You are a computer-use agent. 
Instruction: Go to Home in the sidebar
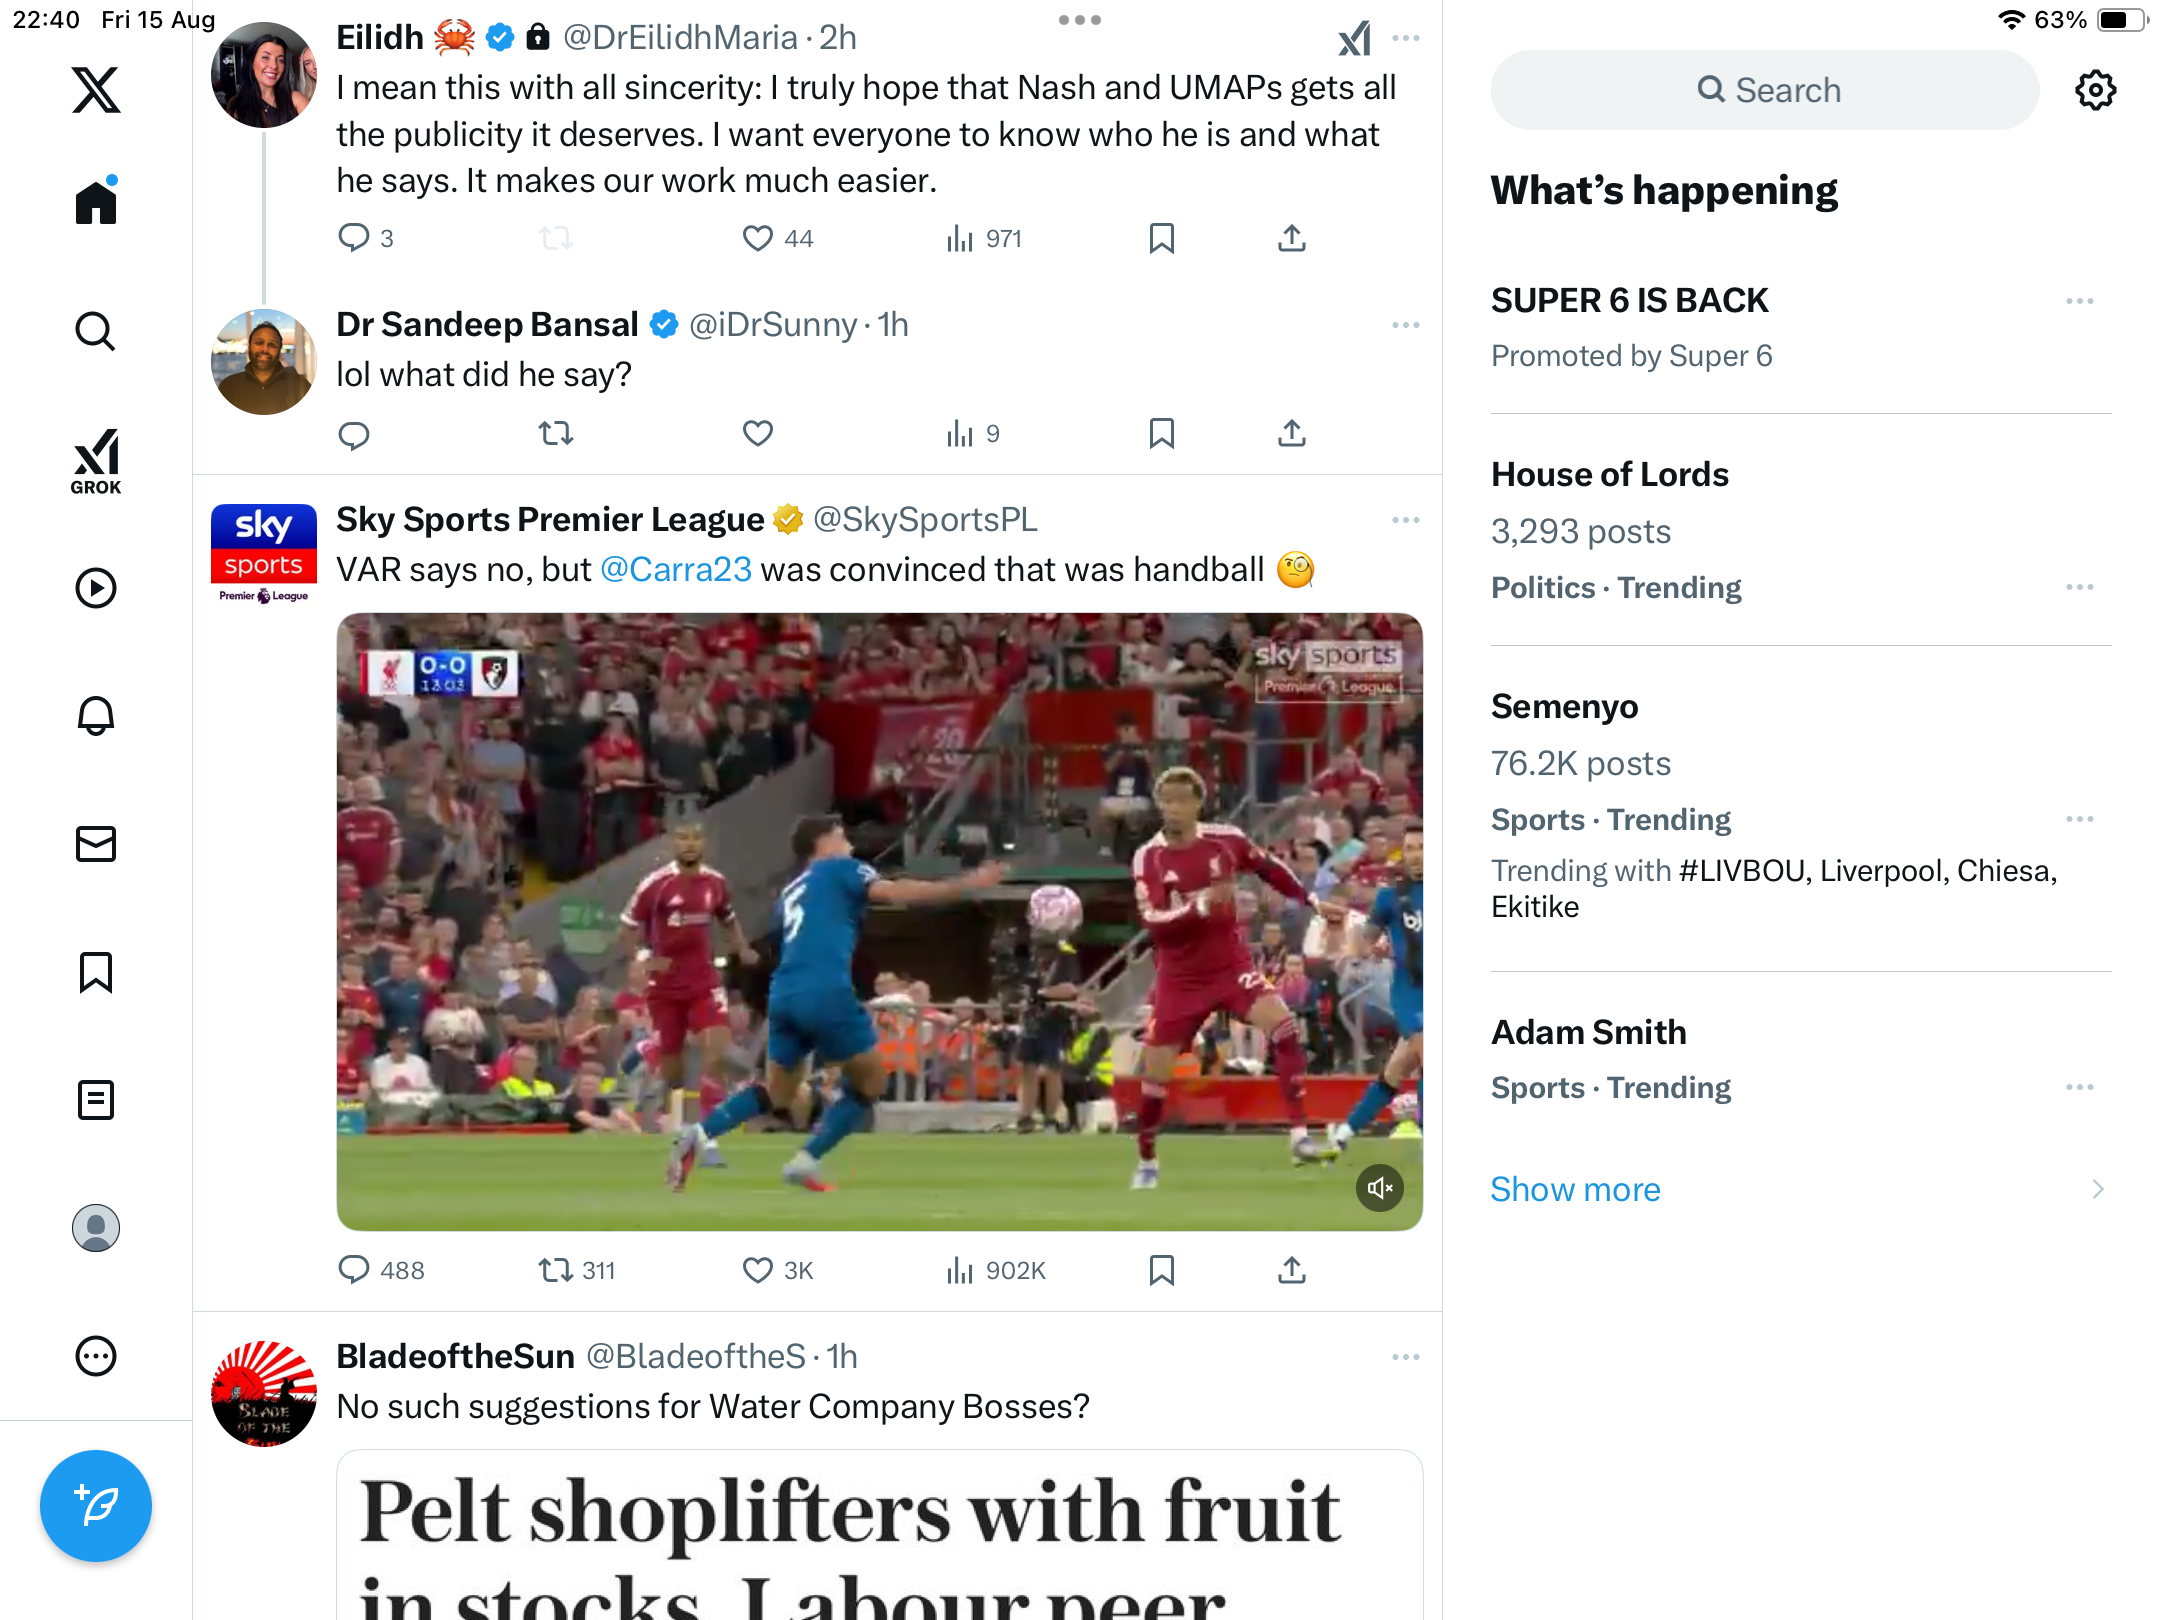click(96, 203)
